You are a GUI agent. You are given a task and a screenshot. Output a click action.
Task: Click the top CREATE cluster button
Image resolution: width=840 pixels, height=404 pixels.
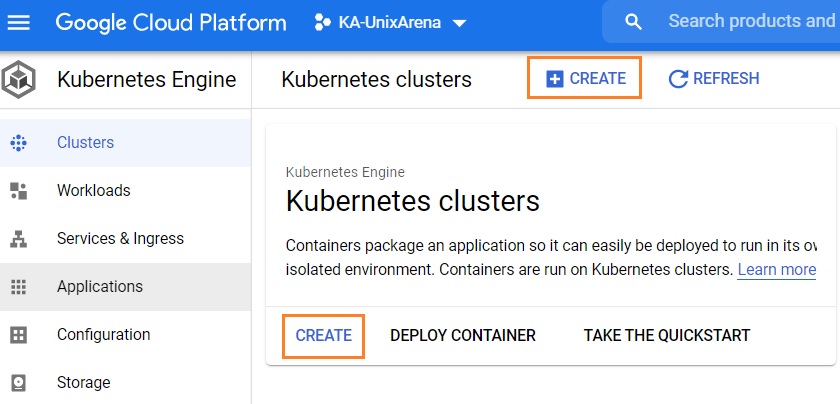(584, 78)
